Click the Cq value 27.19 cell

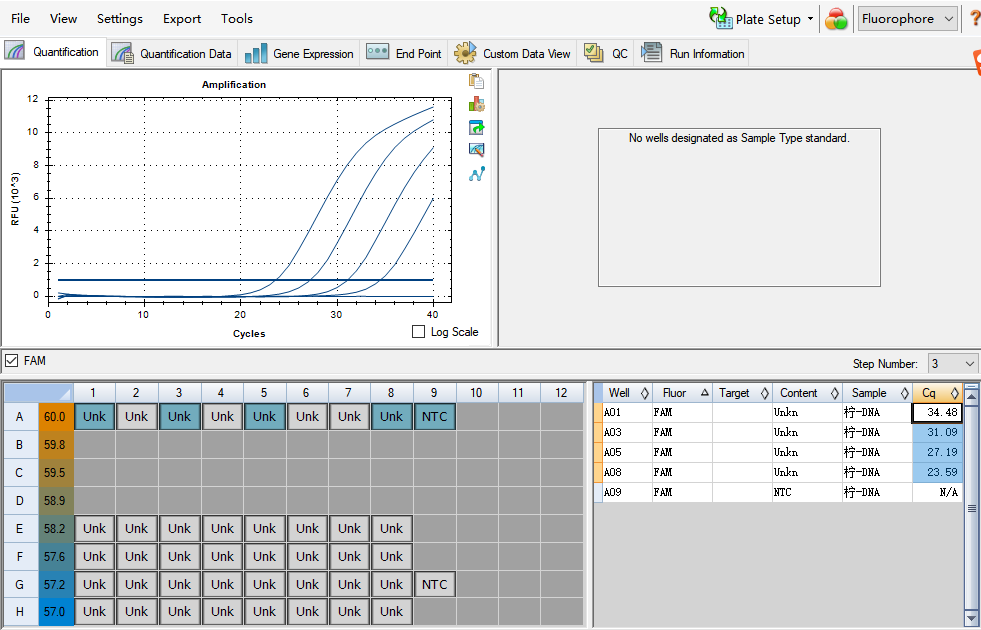coord(937,452)
